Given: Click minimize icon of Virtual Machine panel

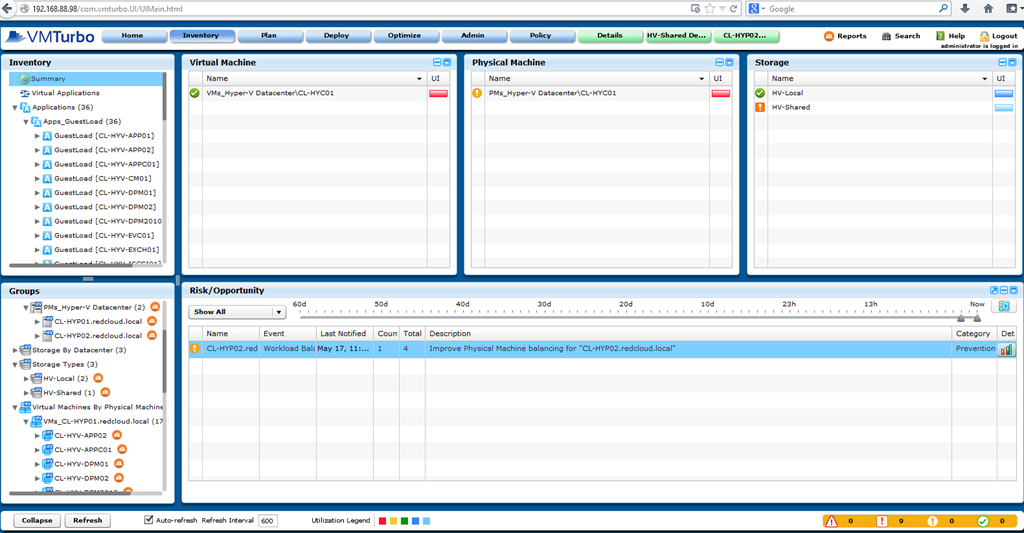Looking at the screenshot, I should click(x=437, y=62).
